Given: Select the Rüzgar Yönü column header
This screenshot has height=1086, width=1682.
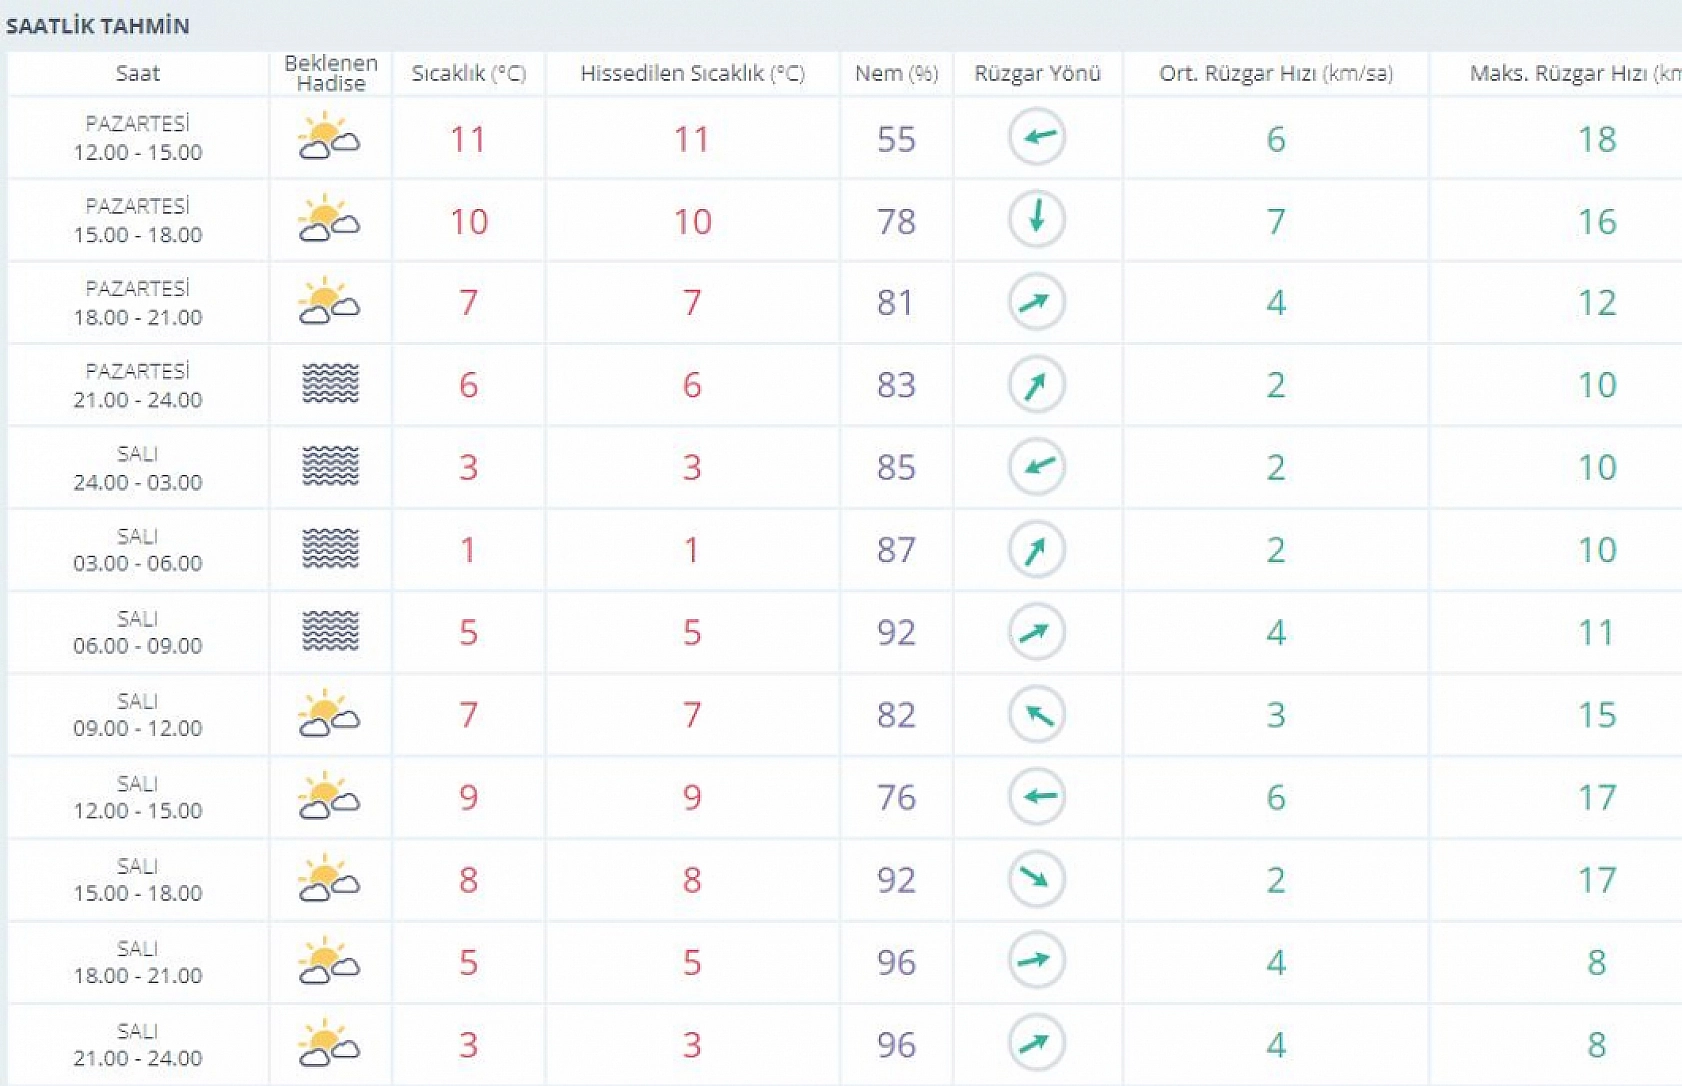Looking at the screenshot, I should point(1037,73).
